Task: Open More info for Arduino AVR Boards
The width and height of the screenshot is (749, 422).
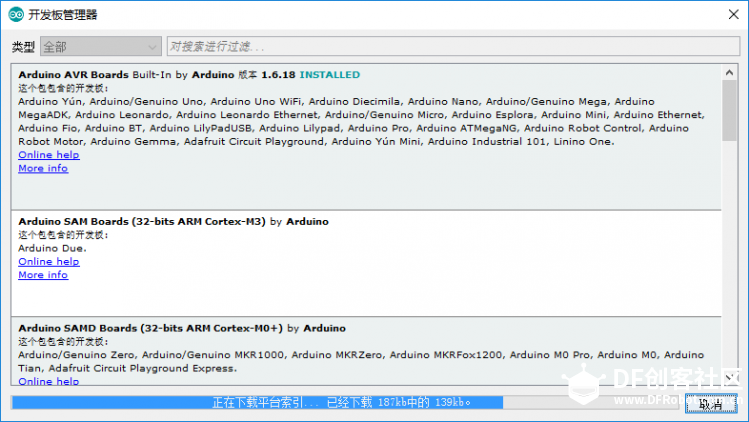Action: 43,168
